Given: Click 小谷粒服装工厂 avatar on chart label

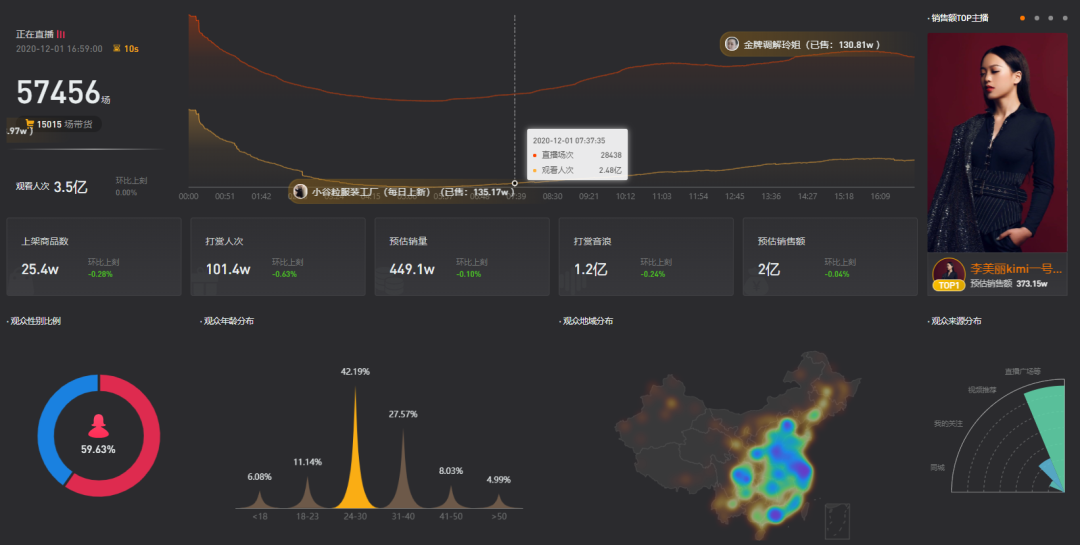Looking at the screenshot, I should (x=300, y=192).
